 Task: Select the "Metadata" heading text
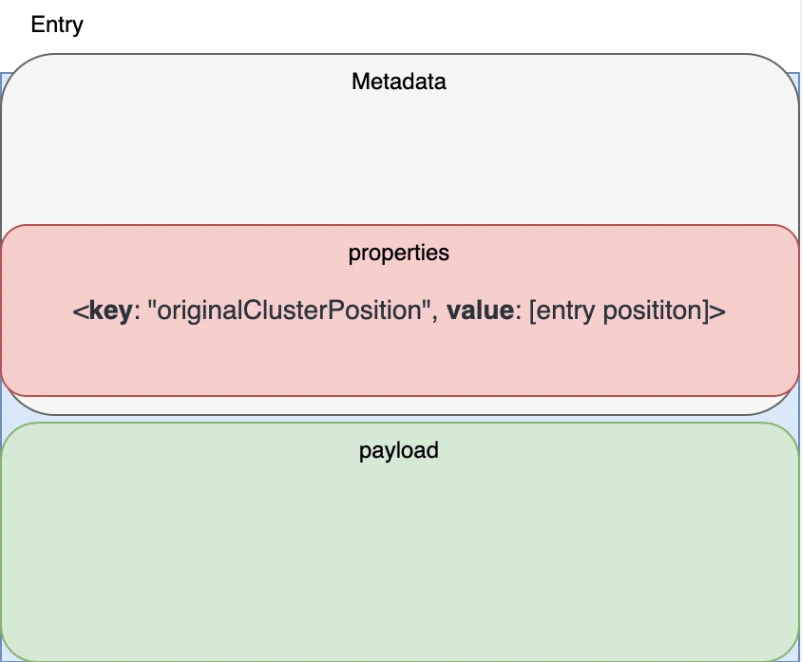tap(398, 82)
